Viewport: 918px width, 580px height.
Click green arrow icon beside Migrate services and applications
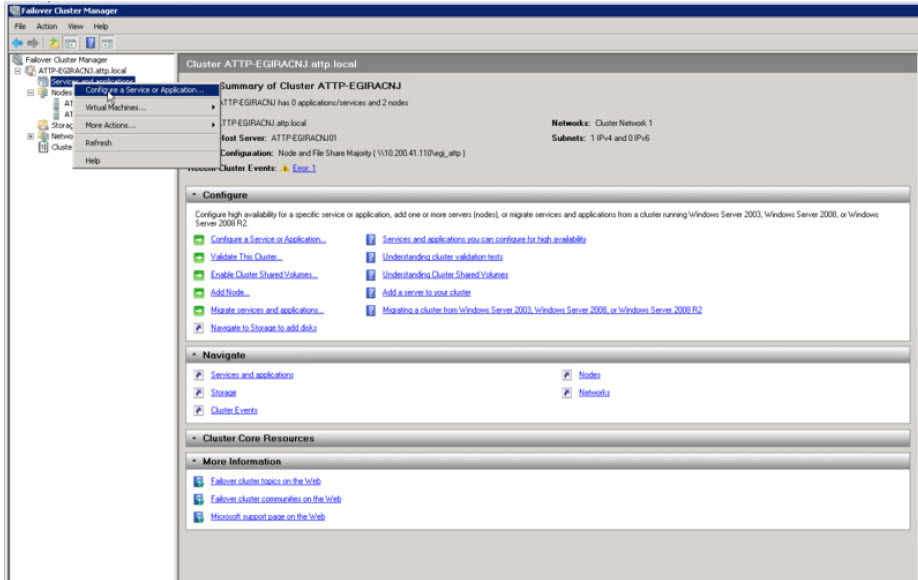pyautogui.click(x=199, y=310)
